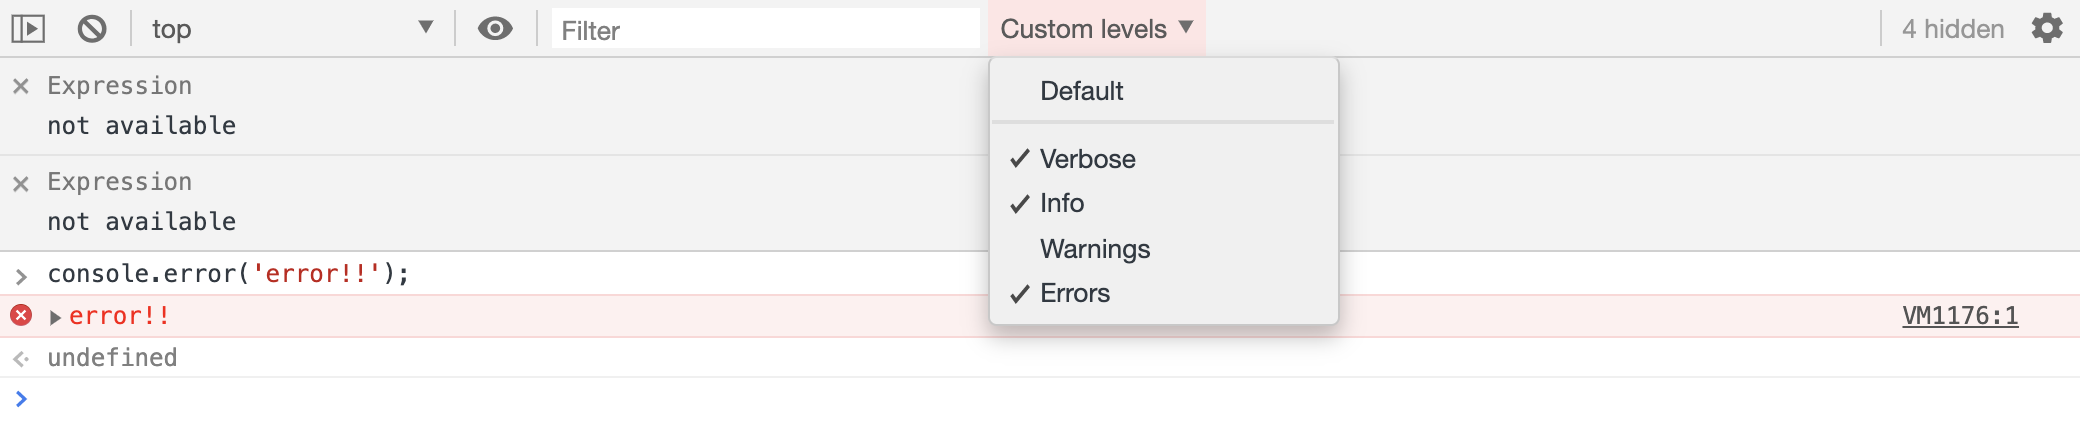Open console settings with the gear icon
The width and height of the screenshot is (2080, 426).
tap(2047, 28)
